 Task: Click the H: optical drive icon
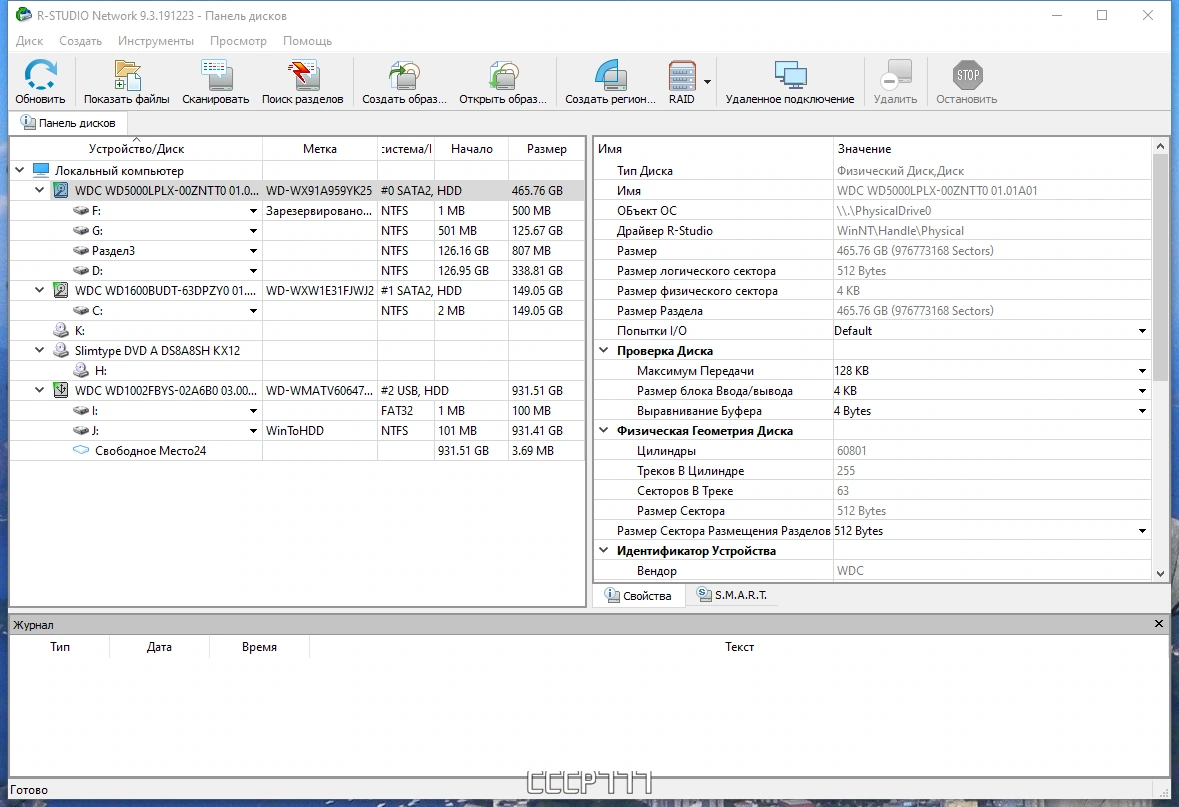81,370
